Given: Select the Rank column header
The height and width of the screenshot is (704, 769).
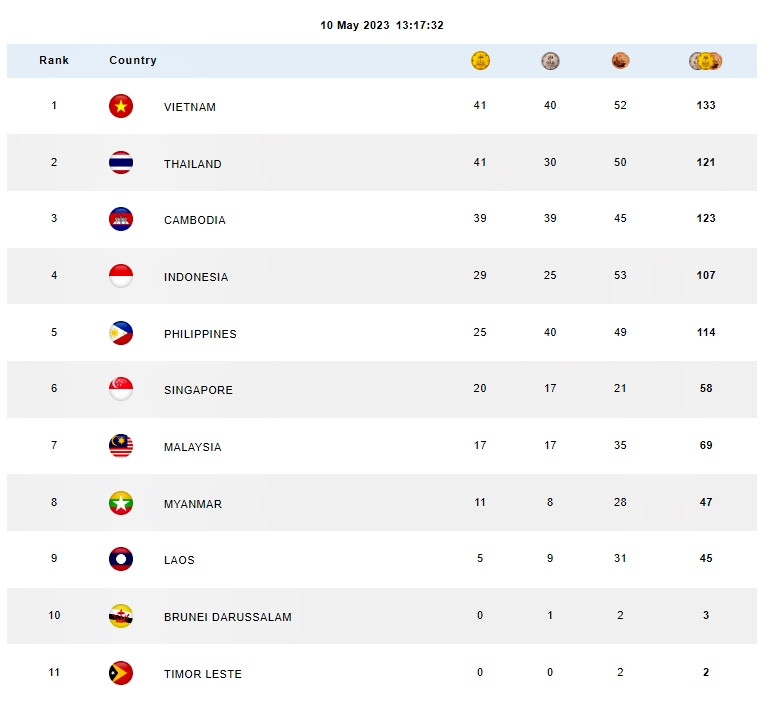Looking at the screenshot, I should click(54, 60).
